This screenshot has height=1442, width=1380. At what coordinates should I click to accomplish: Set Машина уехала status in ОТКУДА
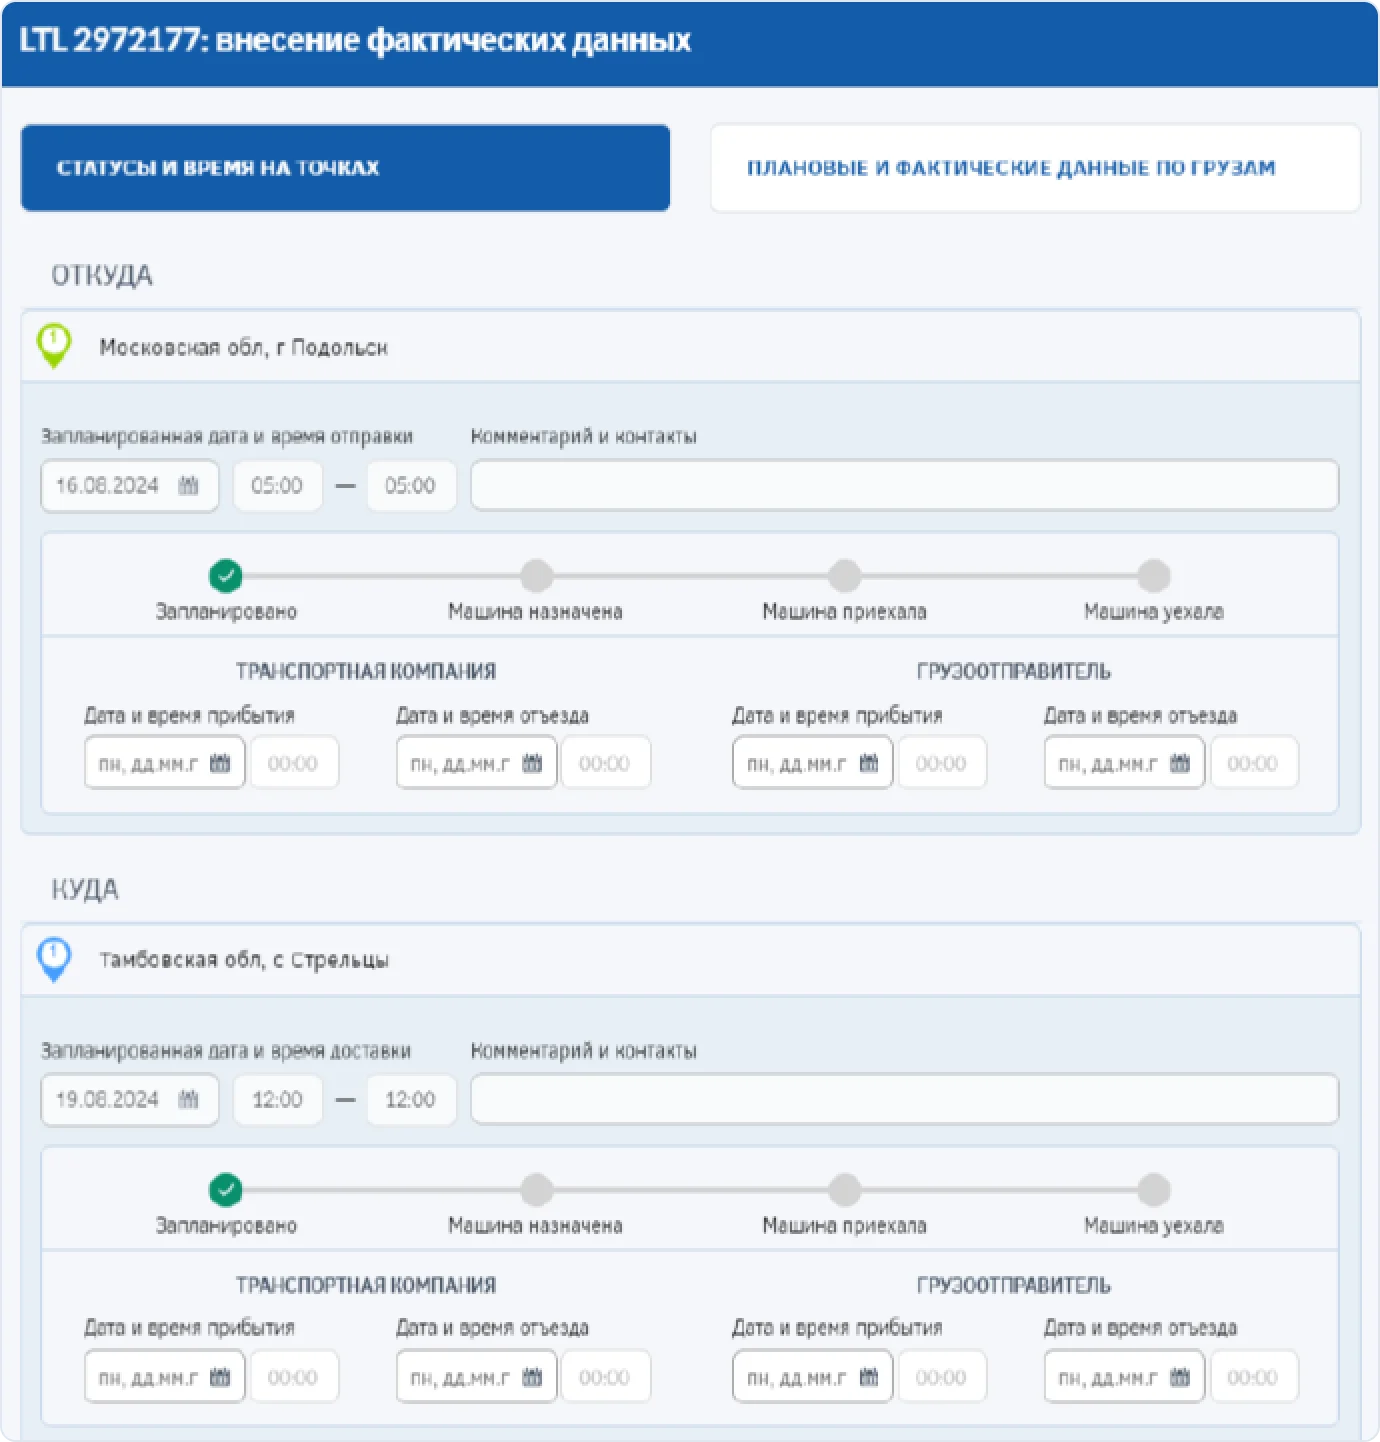[x=1154, y=576]
